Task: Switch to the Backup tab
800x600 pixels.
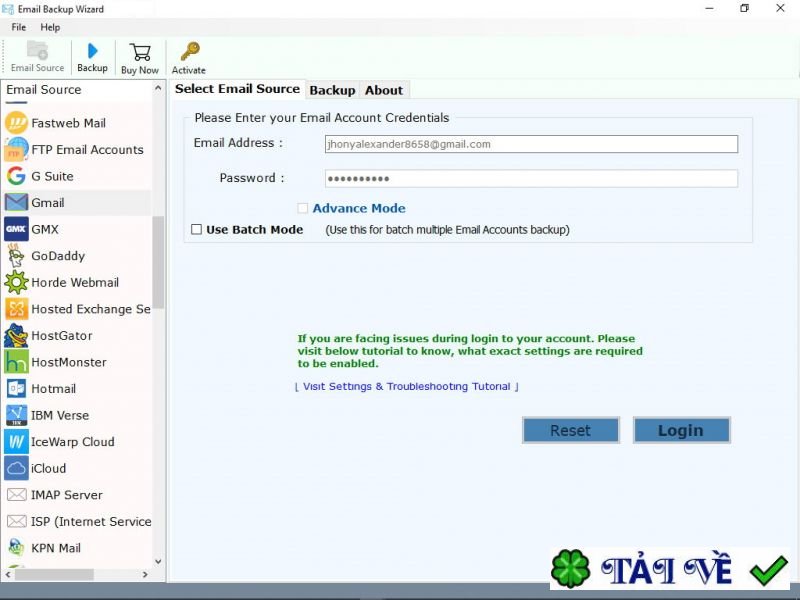Action: 332,90
